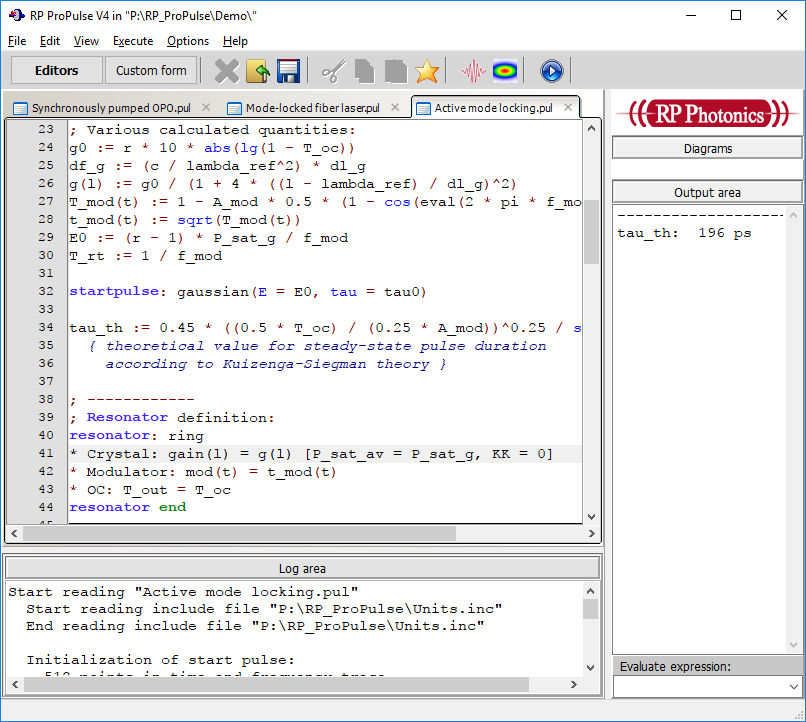Click into the Evaluate expression input field
Image resolution: width=806 pixels, height=722 pixels.
pos(700,687)
